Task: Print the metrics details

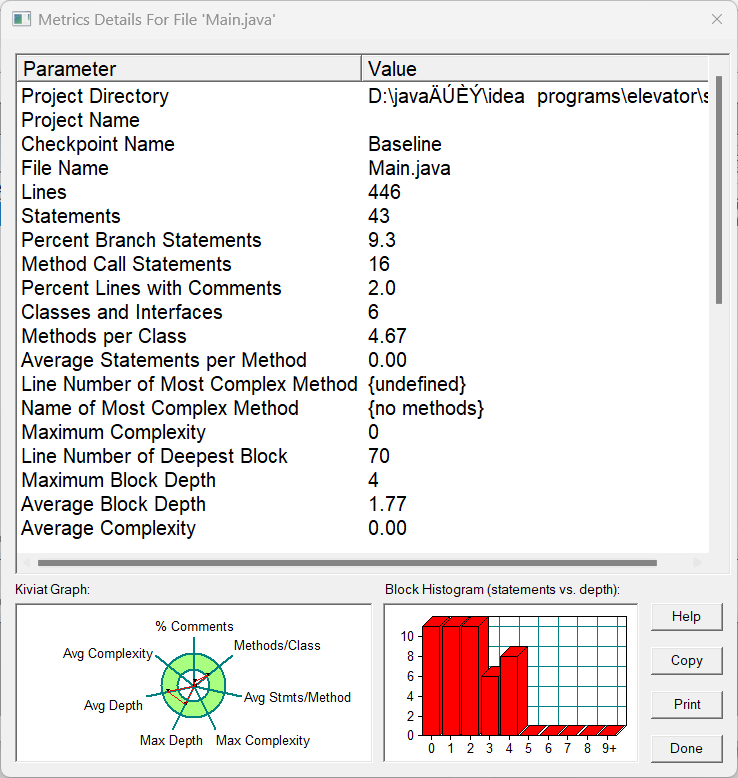Action: (686, 705)
